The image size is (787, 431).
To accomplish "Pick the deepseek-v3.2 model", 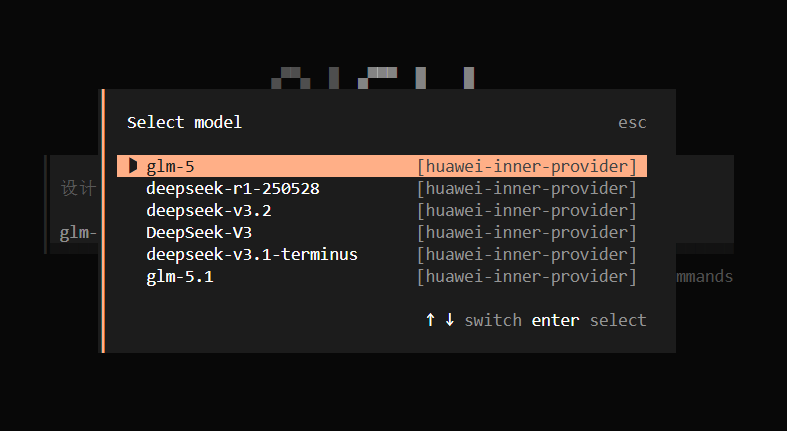I will (x=381, y=210).
